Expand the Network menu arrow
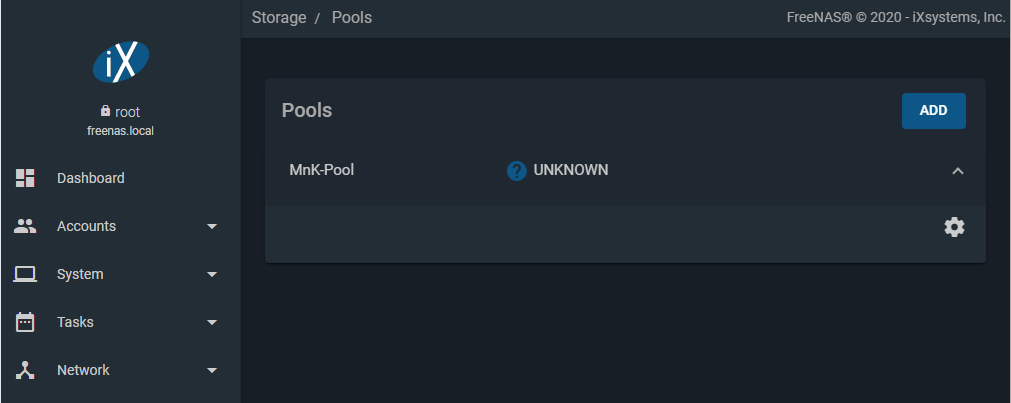Image resolution: width=1011 pixels, height=403 pixels. click(211, 371)
